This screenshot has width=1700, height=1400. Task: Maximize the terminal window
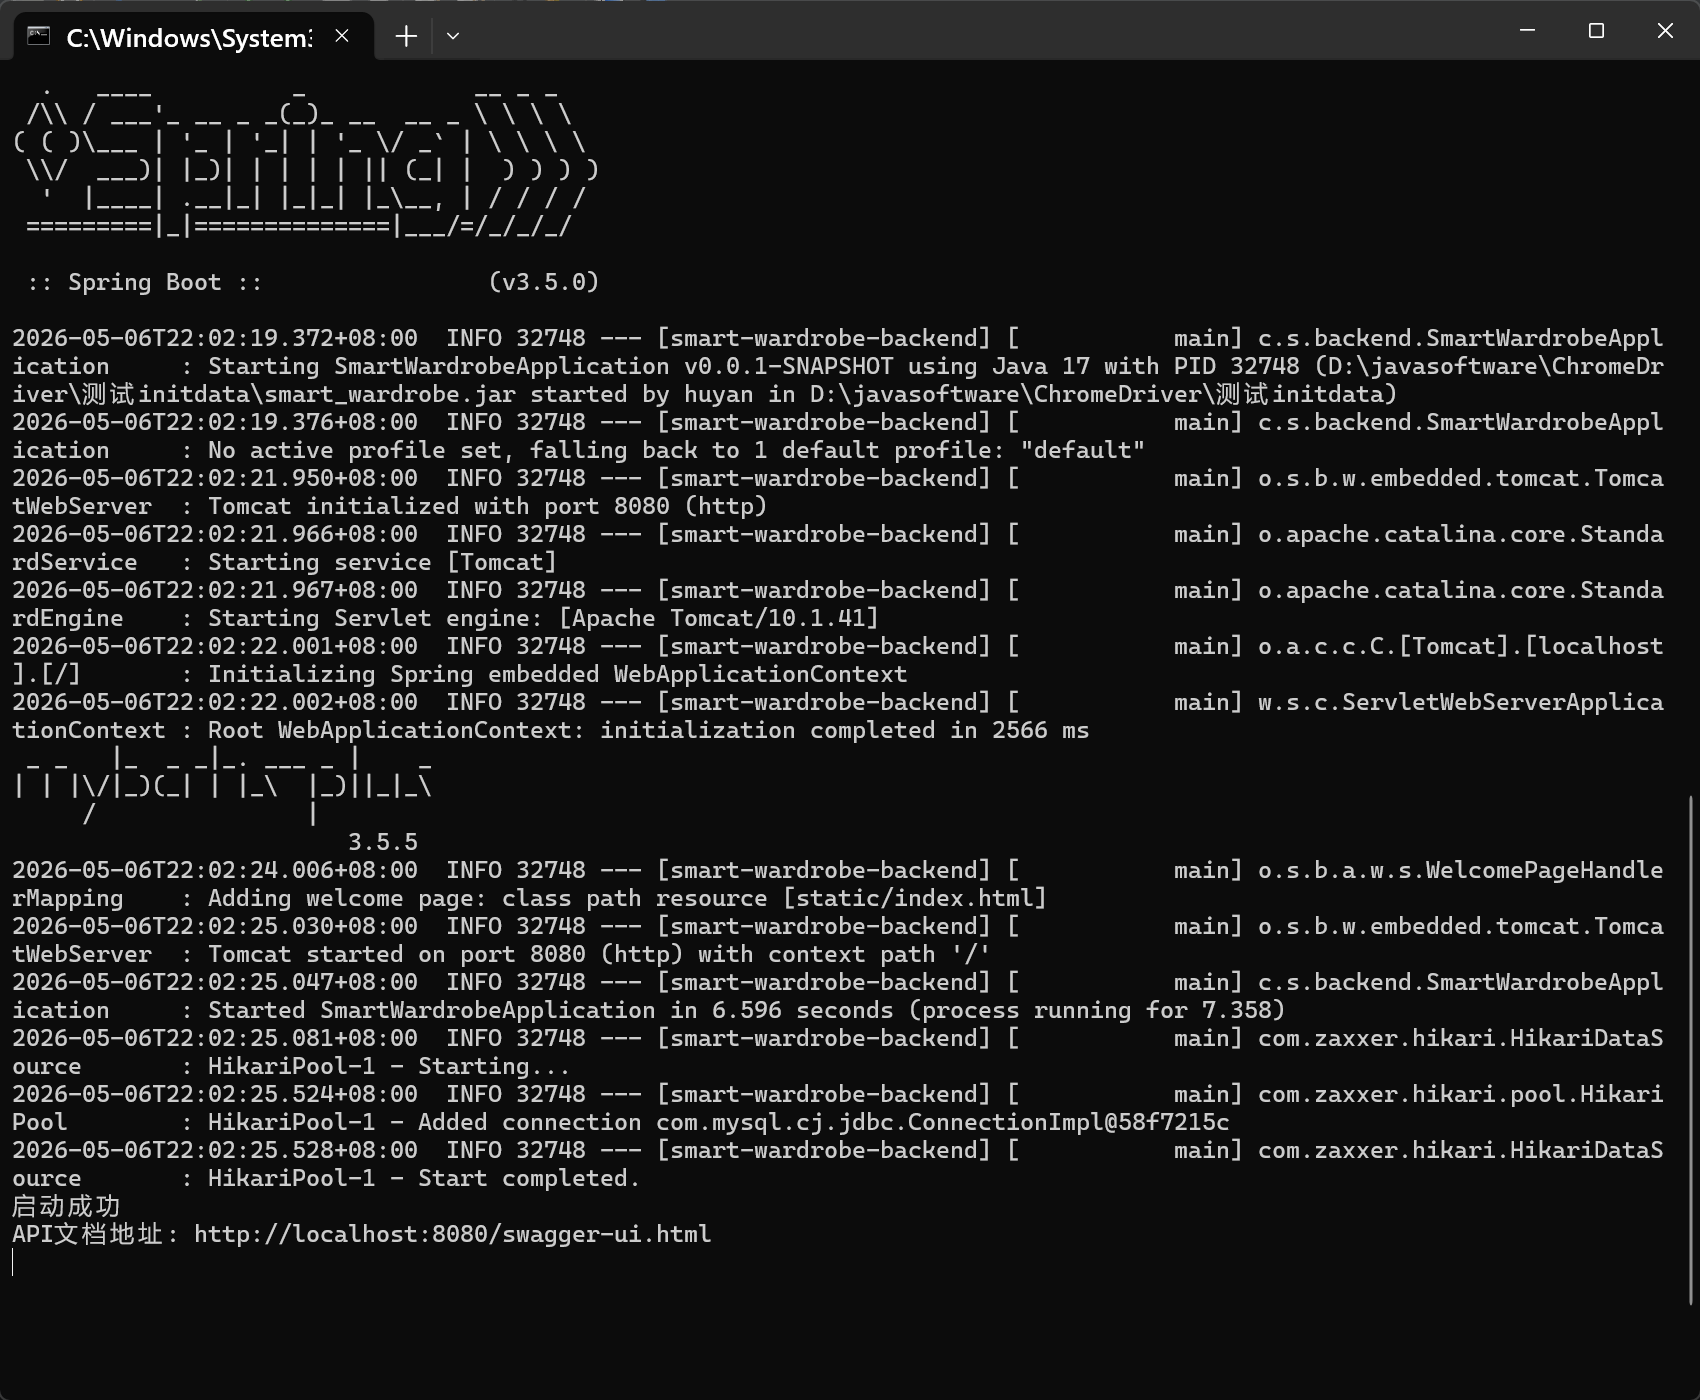1596,31
